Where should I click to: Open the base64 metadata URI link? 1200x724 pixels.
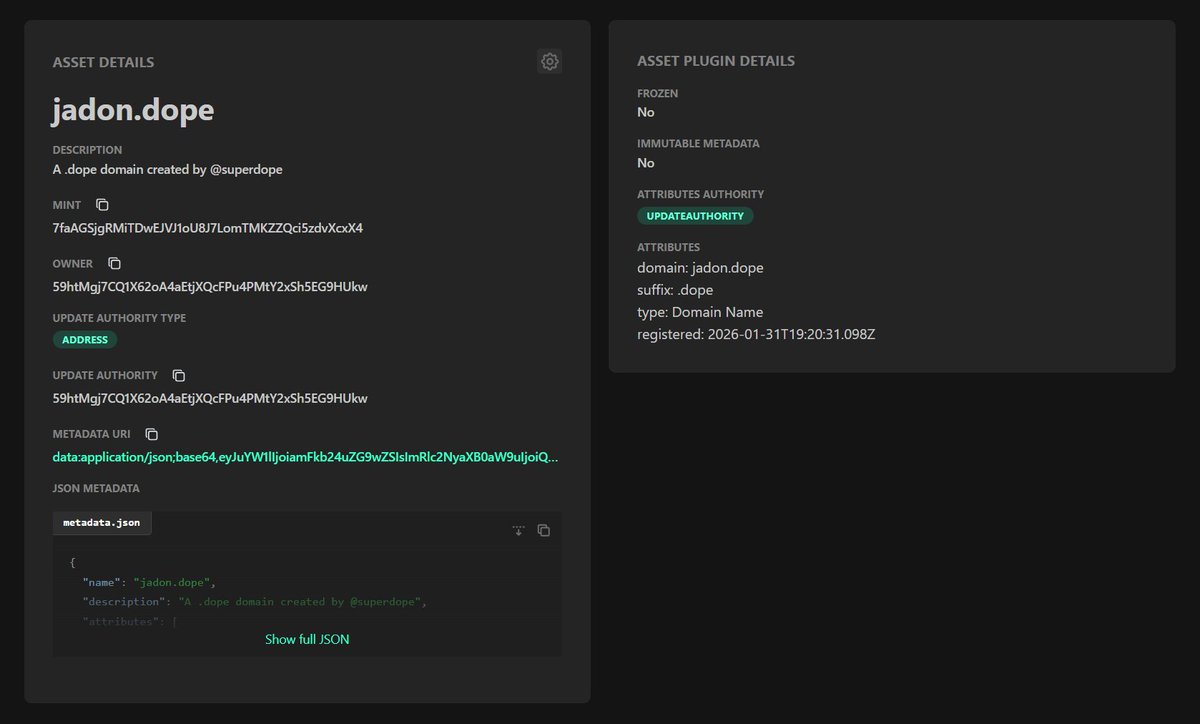click(x=305, y=456)
